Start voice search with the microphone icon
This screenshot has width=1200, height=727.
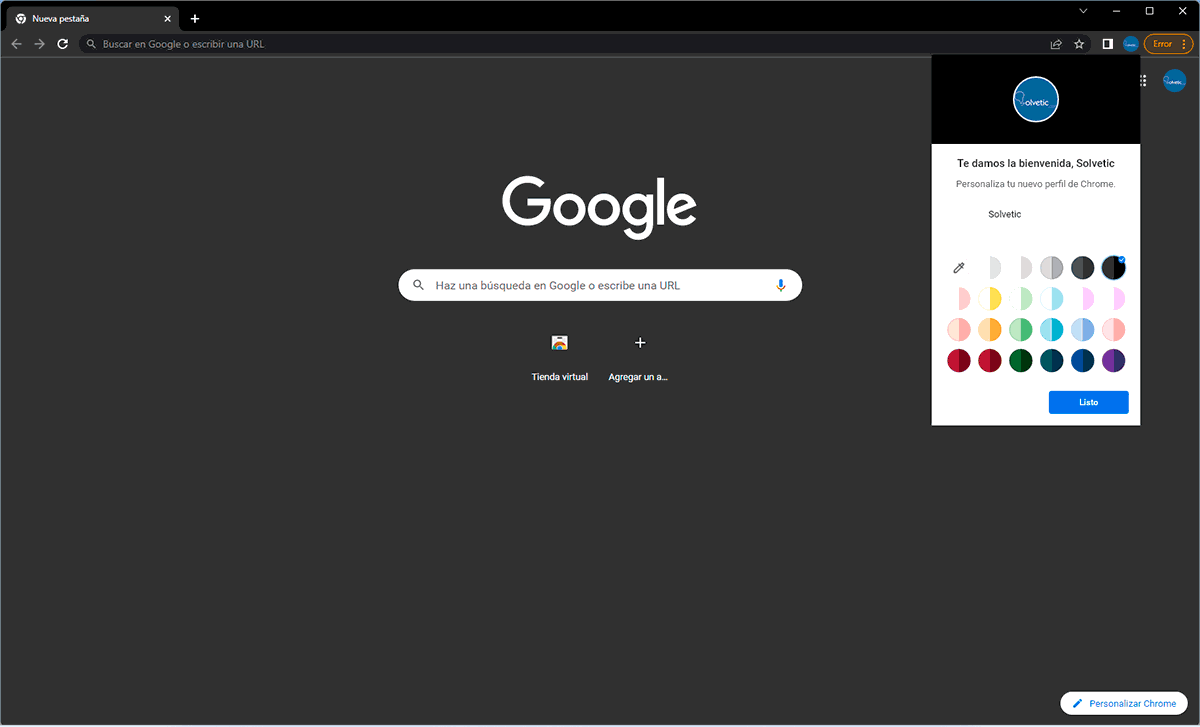pyautogui.click(x=781, y=285)
